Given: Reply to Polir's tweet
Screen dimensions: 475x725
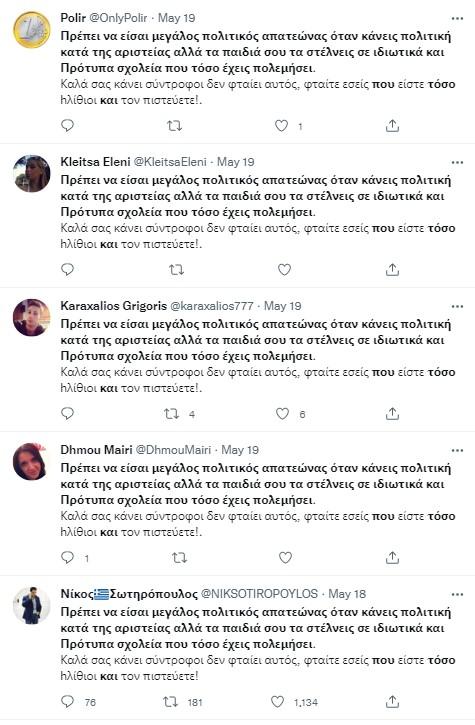Looking at the screenshot, I should tap(68, 126).
